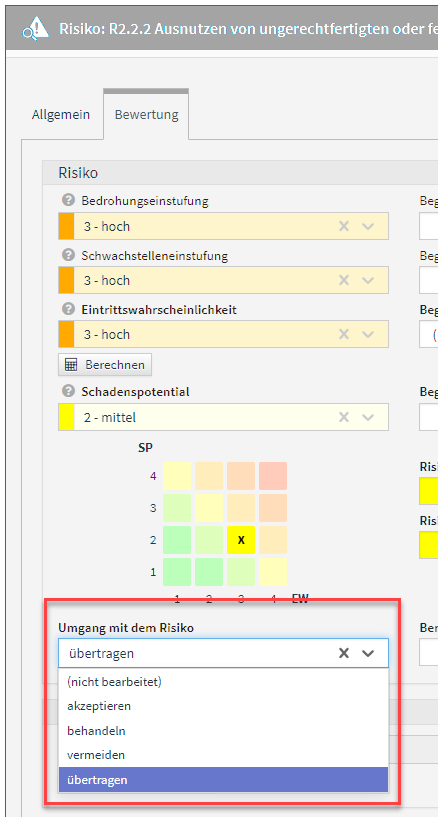Screen dimensions: 438x817
Task: Open help icon for Bedrohungseinstufung
Action: [68, 200]
